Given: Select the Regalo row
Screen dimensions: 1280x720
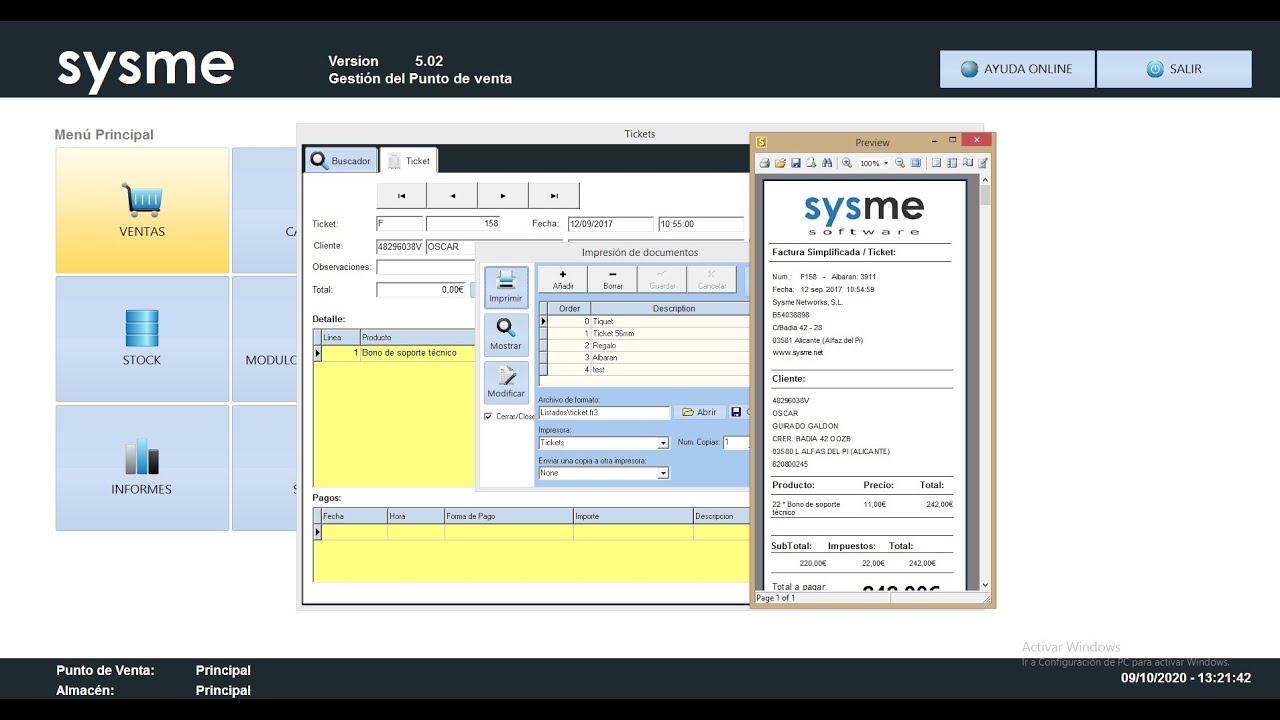Looking at the screenshot, I should pyautogui.click(x=644, y=345).
